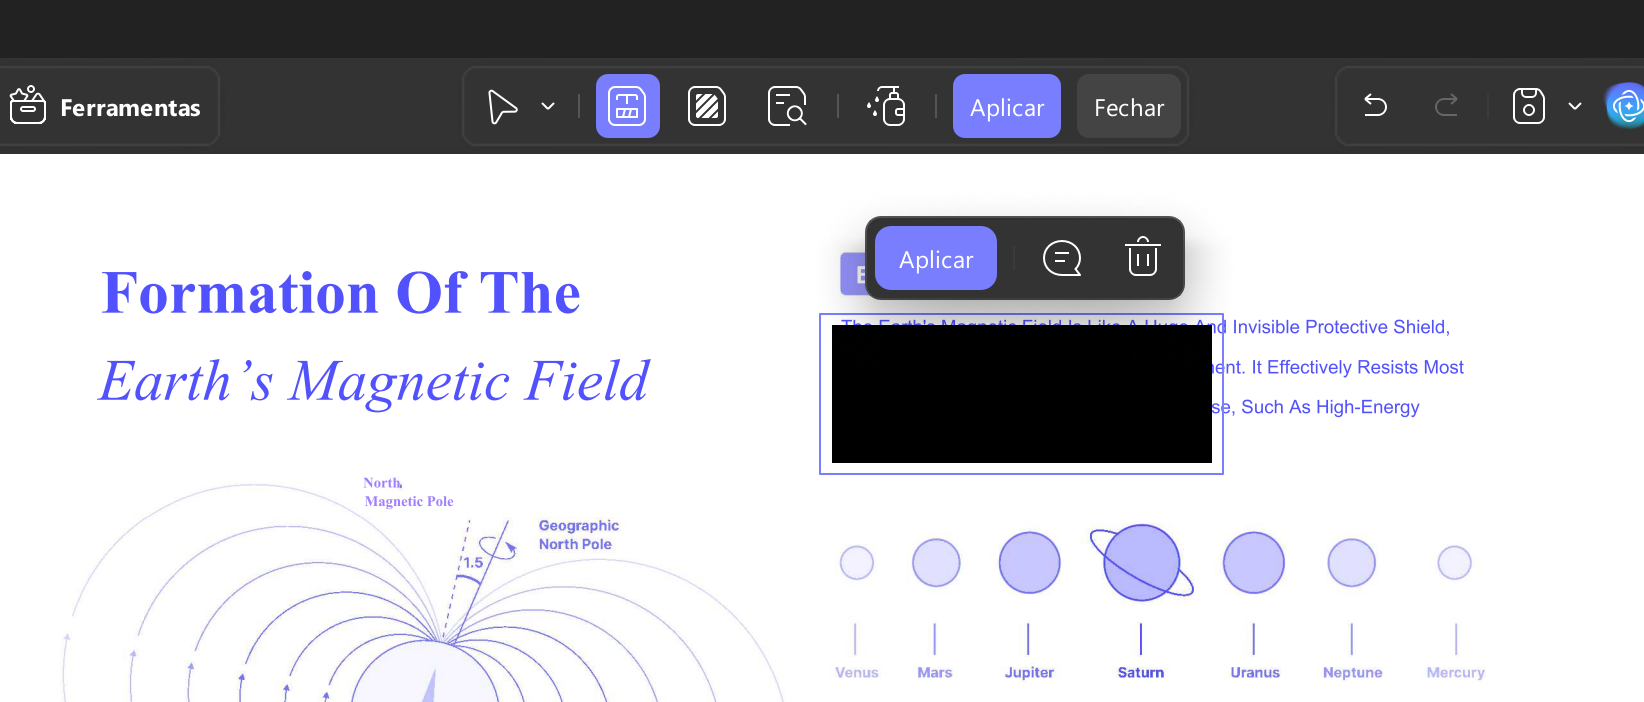
Task: Click text 'Invisible Protective Shield,'
Action: [x=1341, y=327]
